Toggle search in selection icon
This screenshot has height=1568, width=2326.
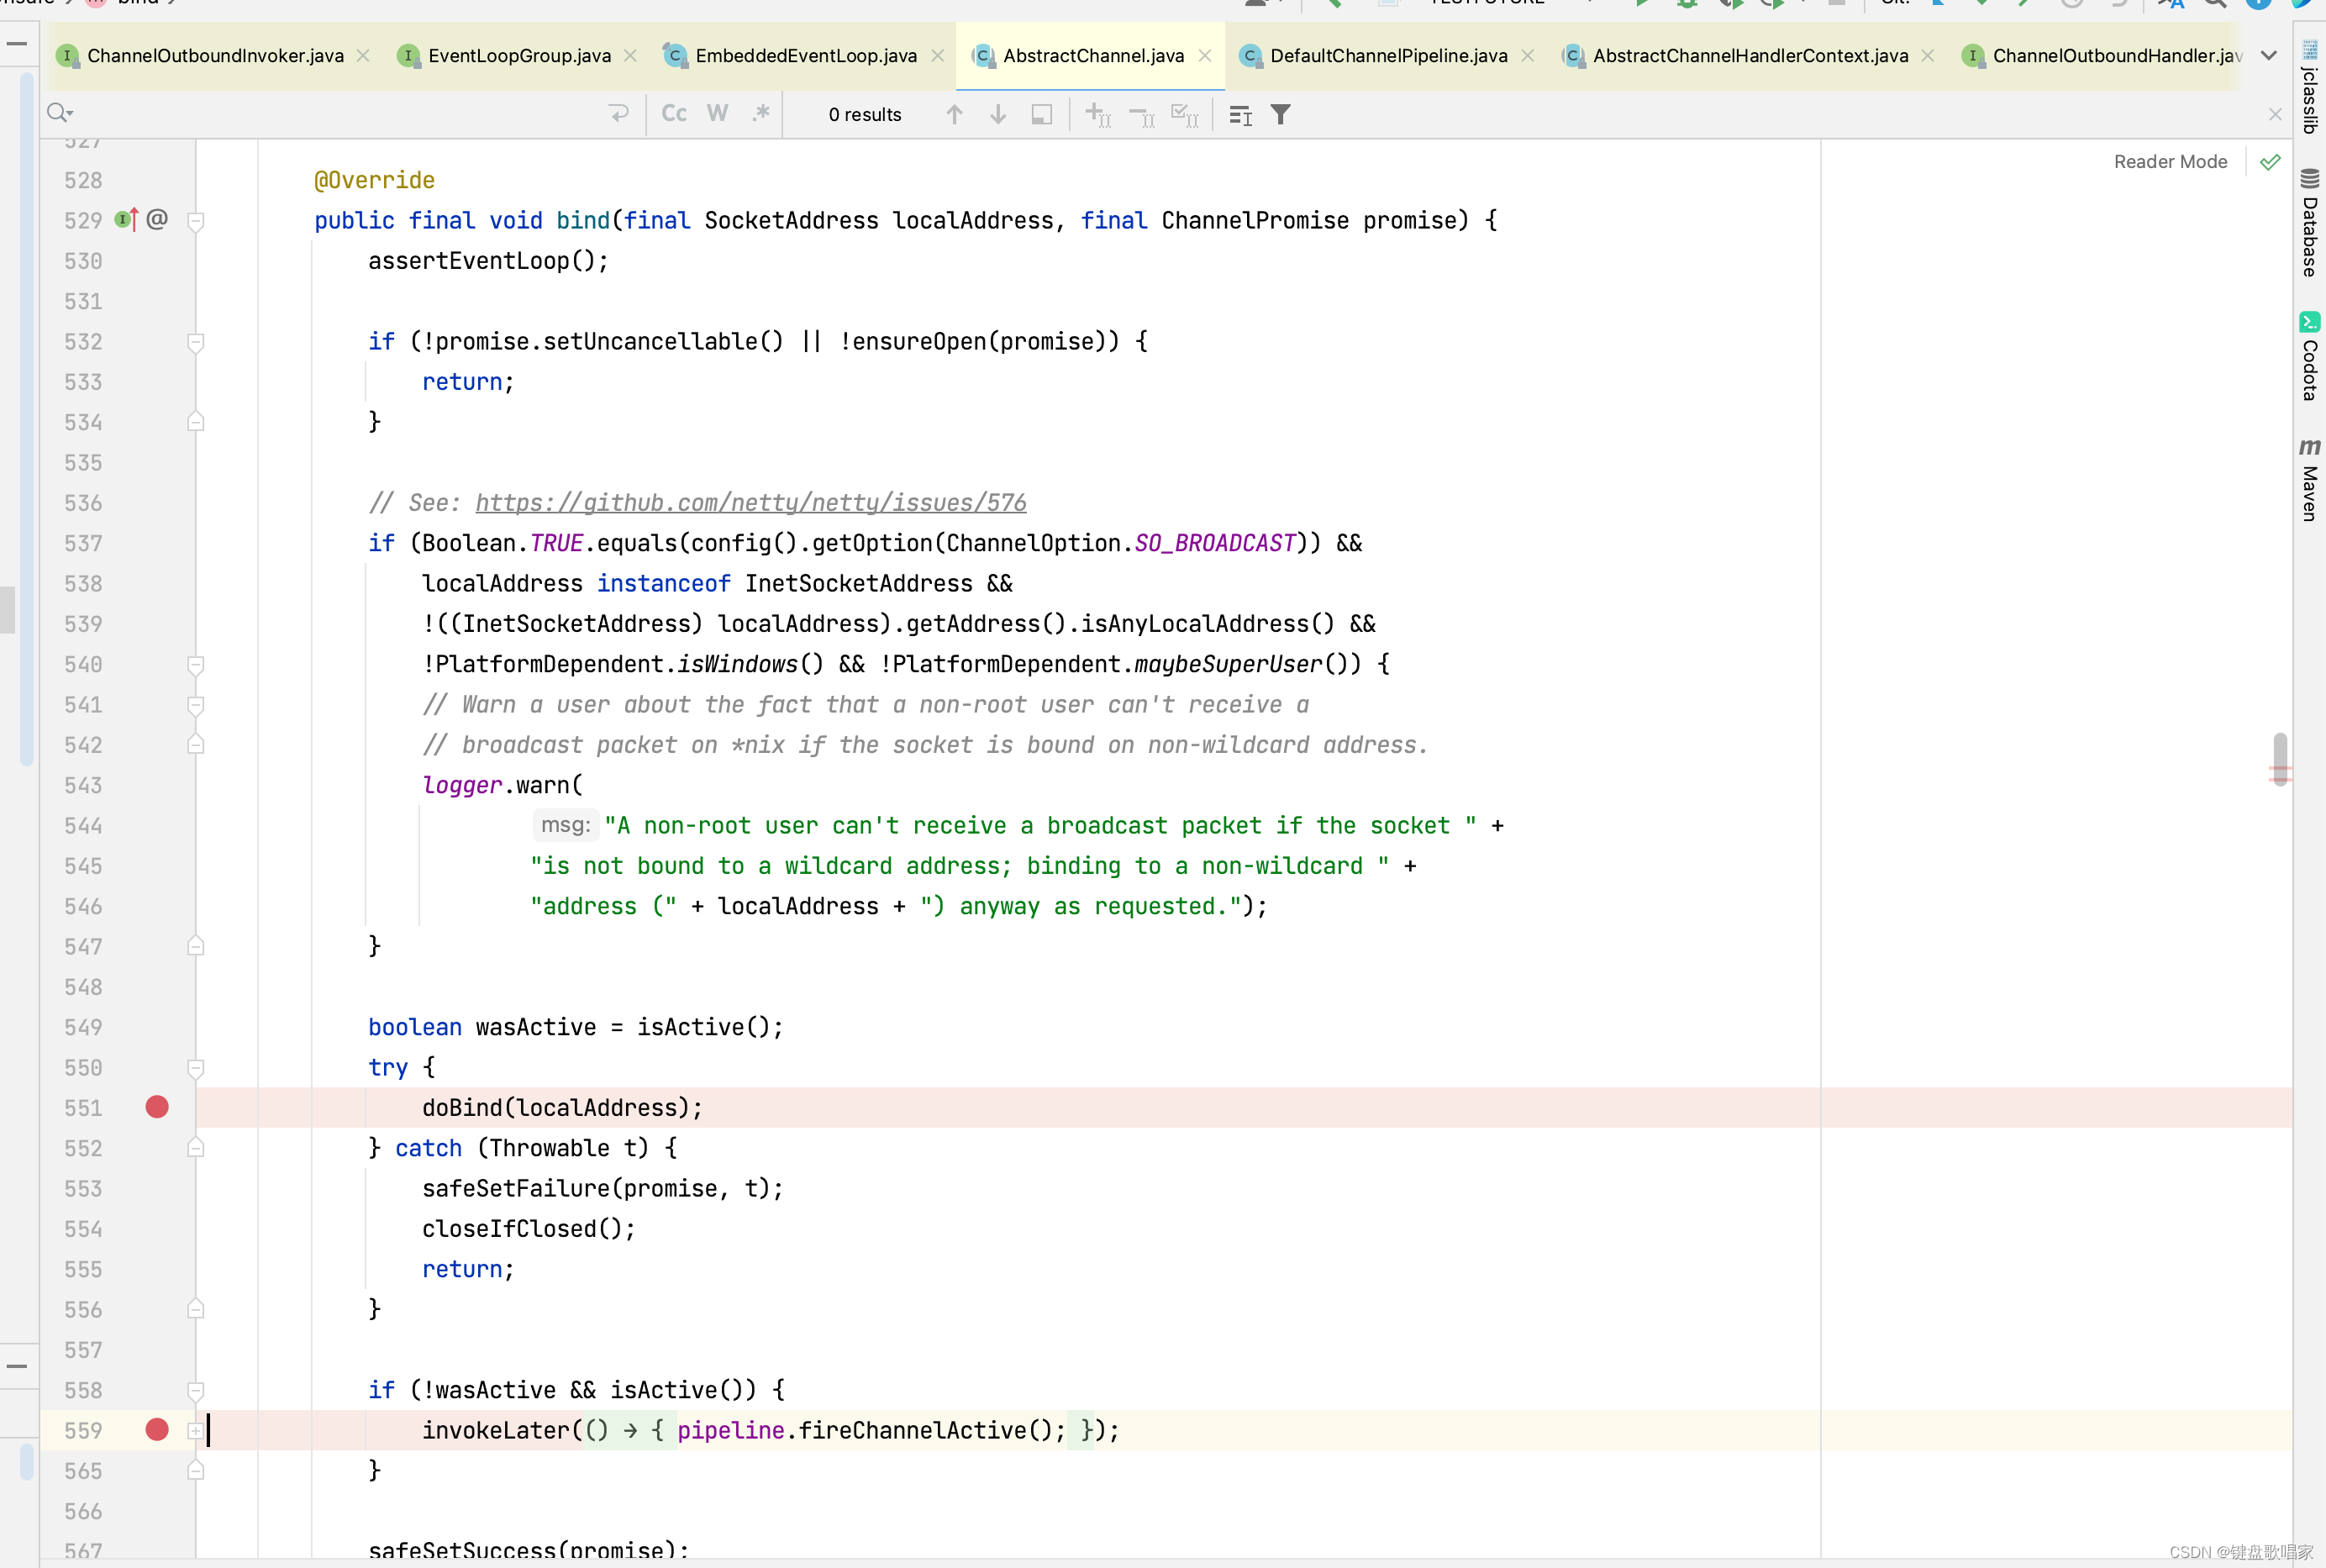(x=1041, y=115)
